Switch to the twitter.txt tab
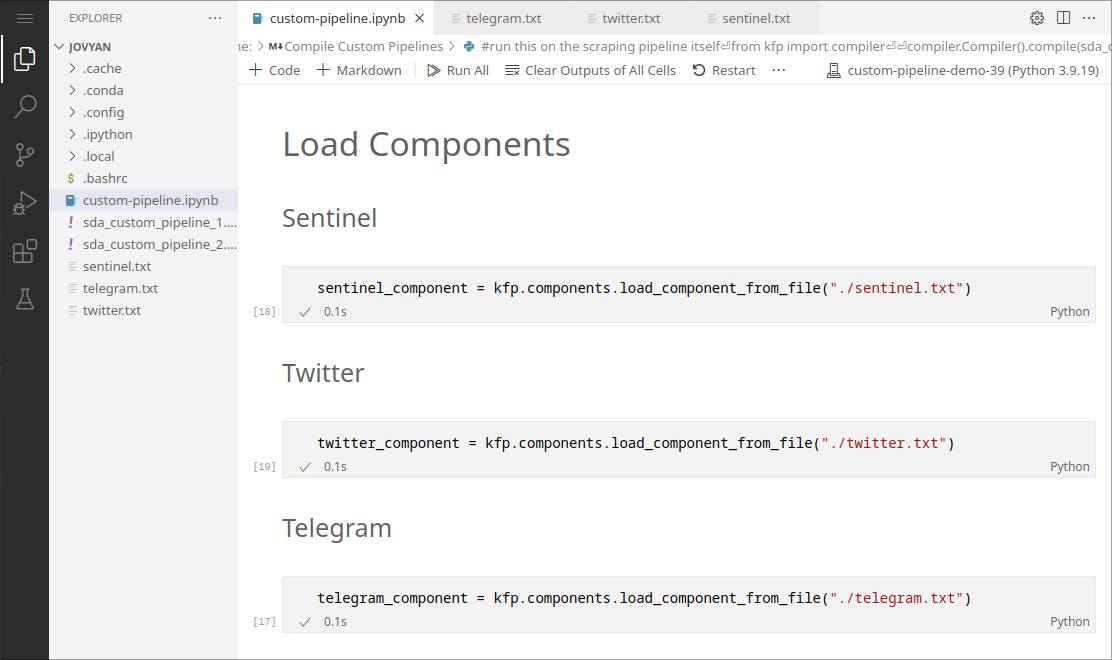Image resolution: width=1112 pixels, height=660 pixels. tap(631, 18)
